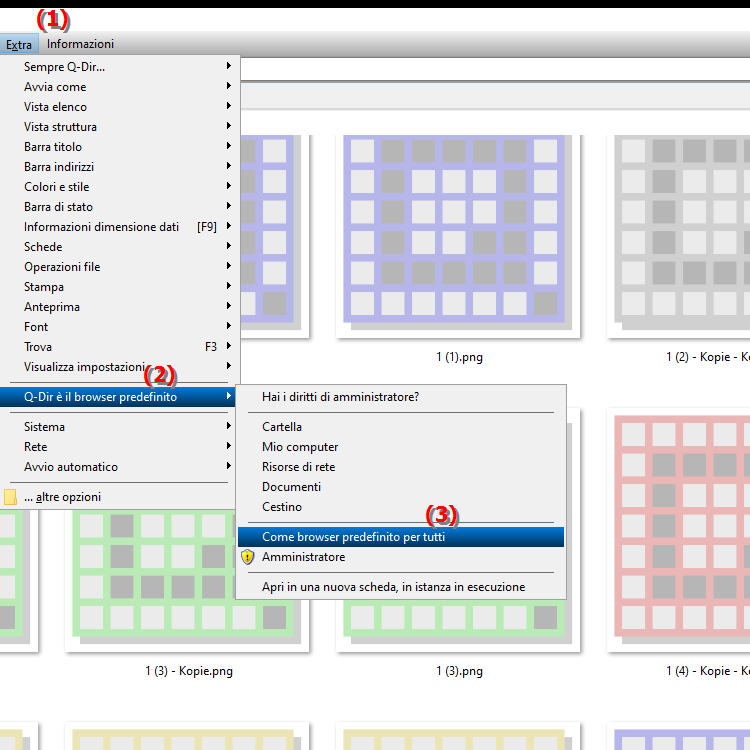Click the Rete submenu arrow
The height and width of the screenshot is (750, 750).
coord(229,446)
